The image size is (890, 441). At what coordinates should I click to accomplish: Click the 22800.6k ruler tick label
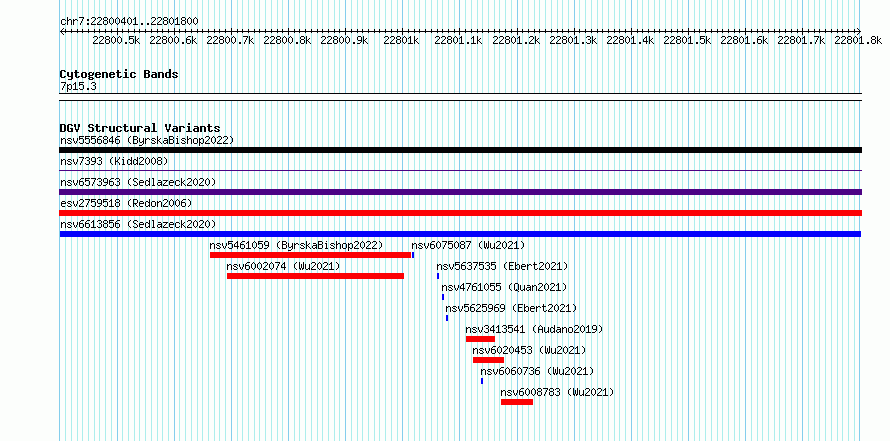coord(173,40)
